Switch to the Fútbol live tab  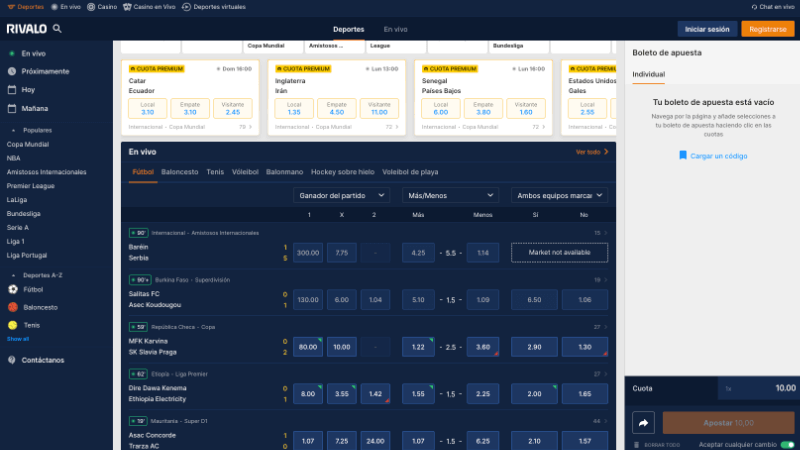pos(143,172)
